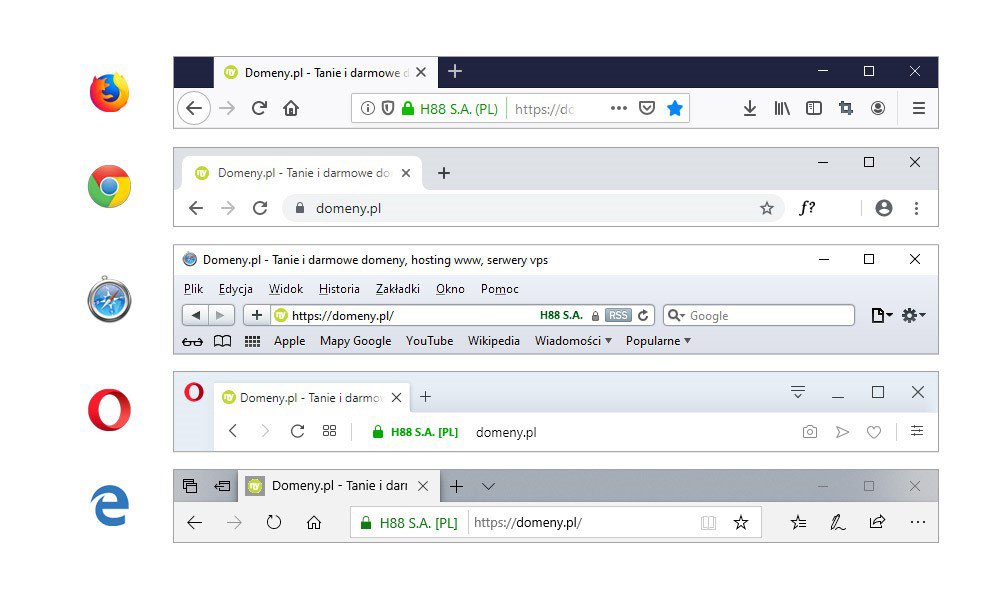Close the Firefox Domeny.pl tab
This screenshot has height=600, width=1000.
click(x=421, y=73)
